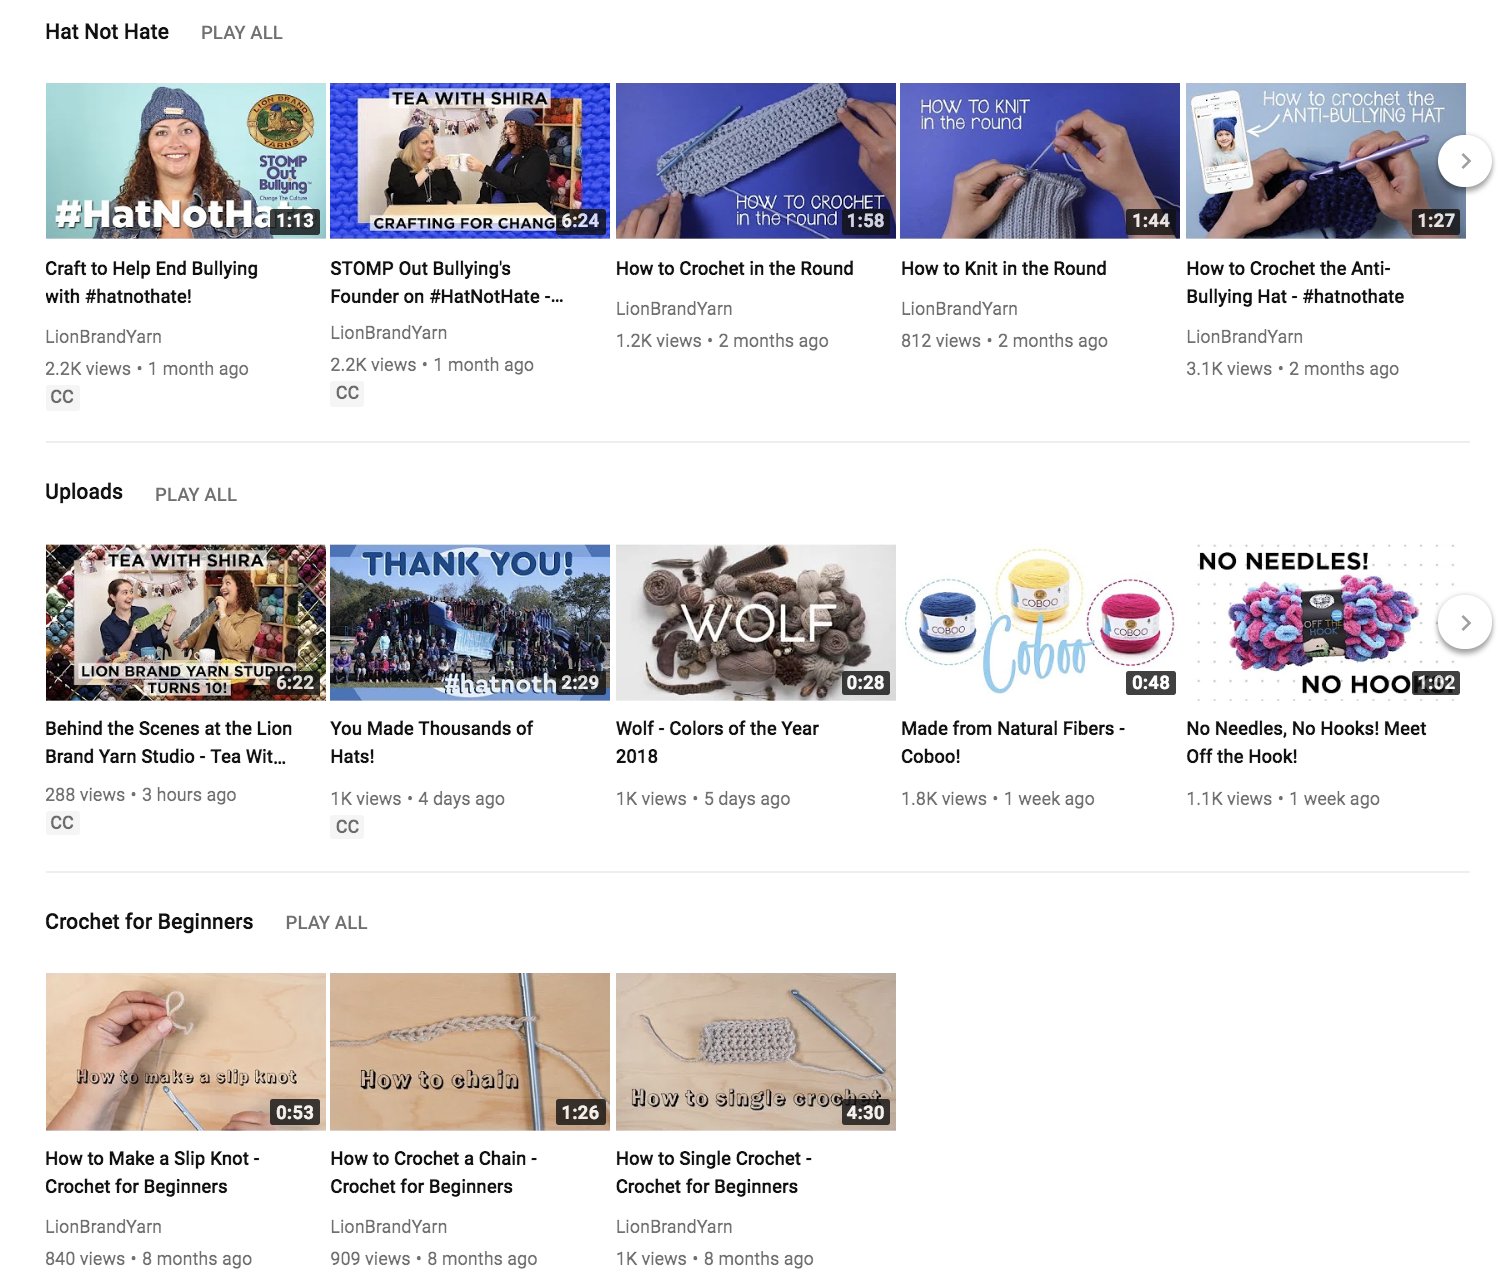
Task: Open Thank You hatnothate thumbnail
Action: point(470,623)
